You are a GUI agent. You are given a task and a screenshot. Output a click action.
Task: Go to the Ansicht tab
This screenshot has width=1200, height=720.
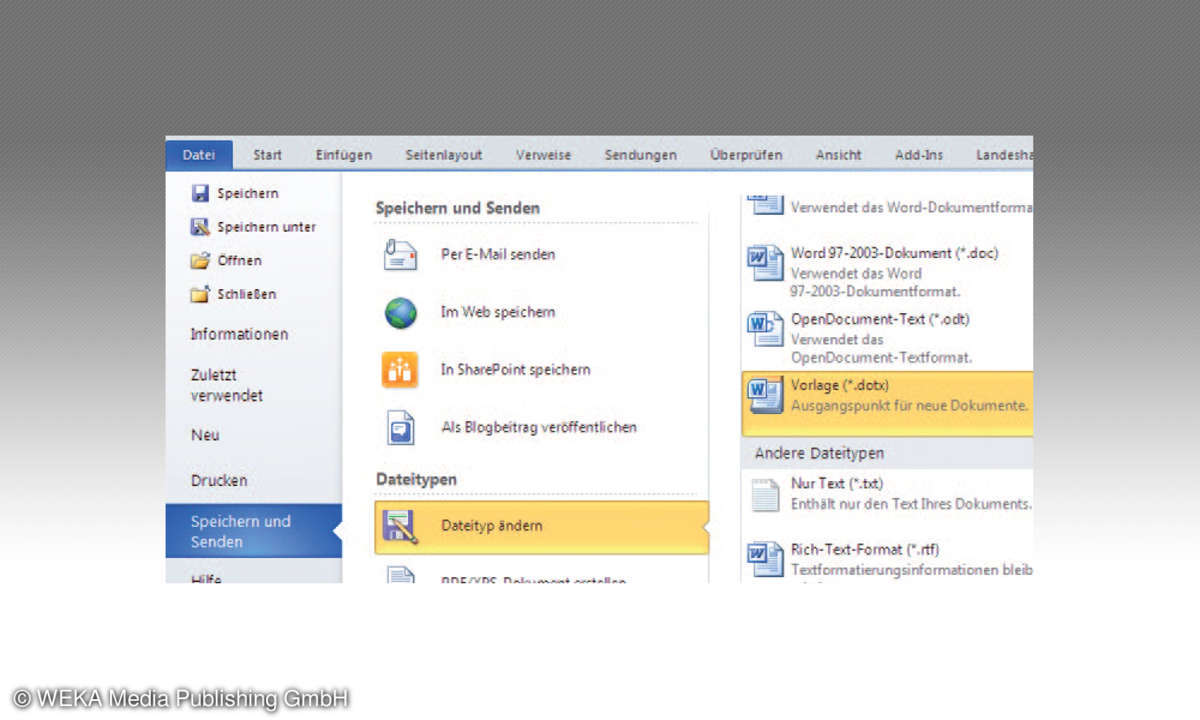(x=839, y=155)
